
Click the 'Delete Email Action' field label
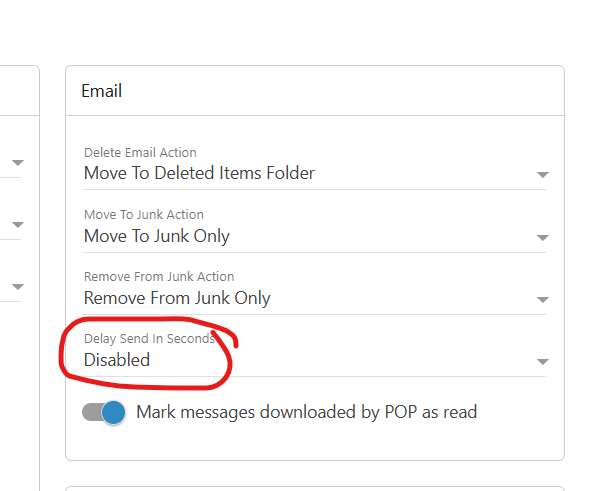pyautogui.click(x=140, y=153)
